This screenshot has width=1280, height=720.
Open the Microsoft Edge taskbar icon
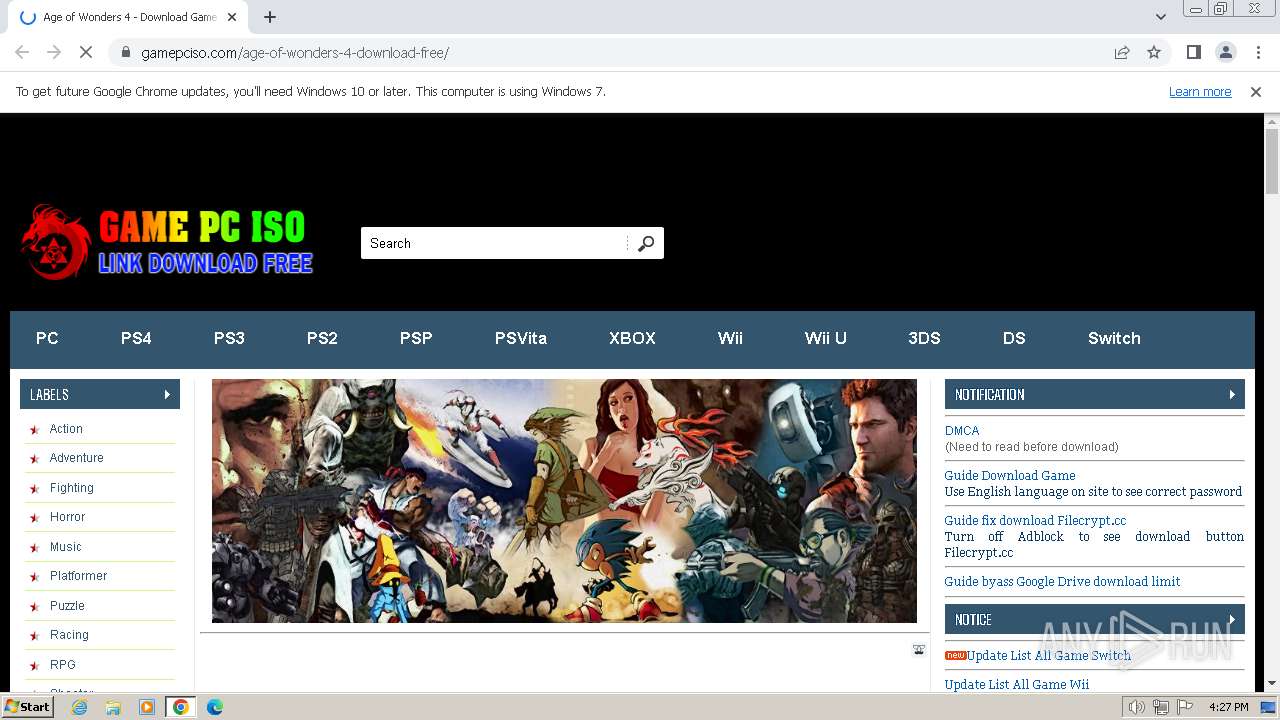pos(215,707)
